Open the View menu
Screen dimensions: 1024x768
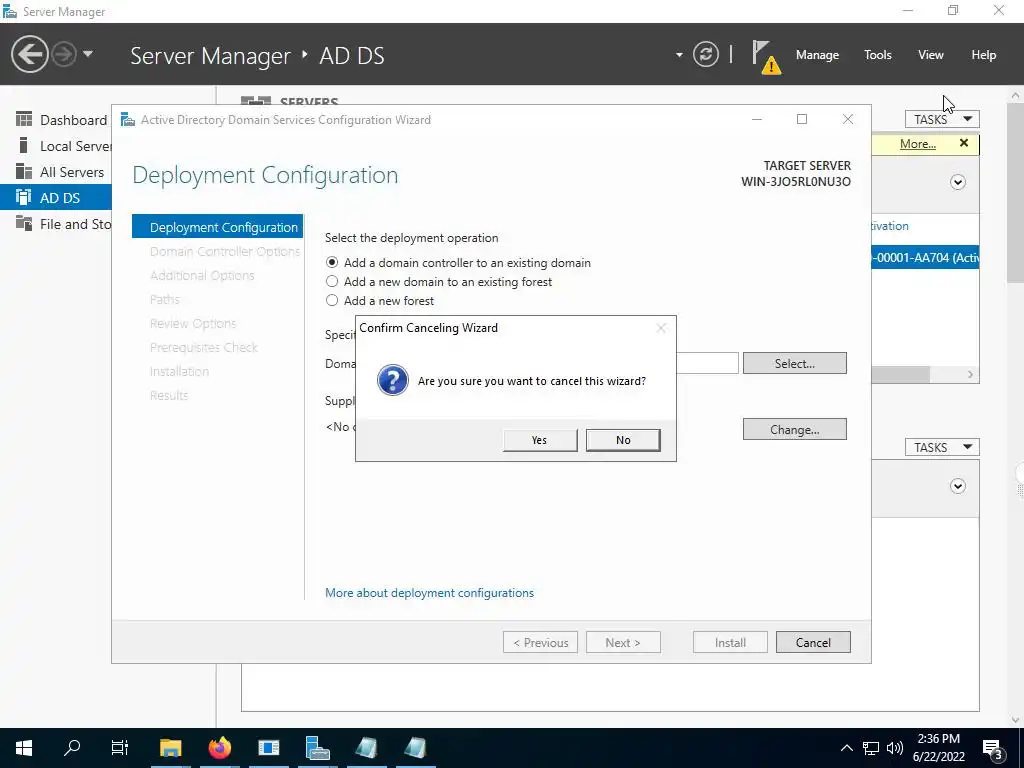930,55
